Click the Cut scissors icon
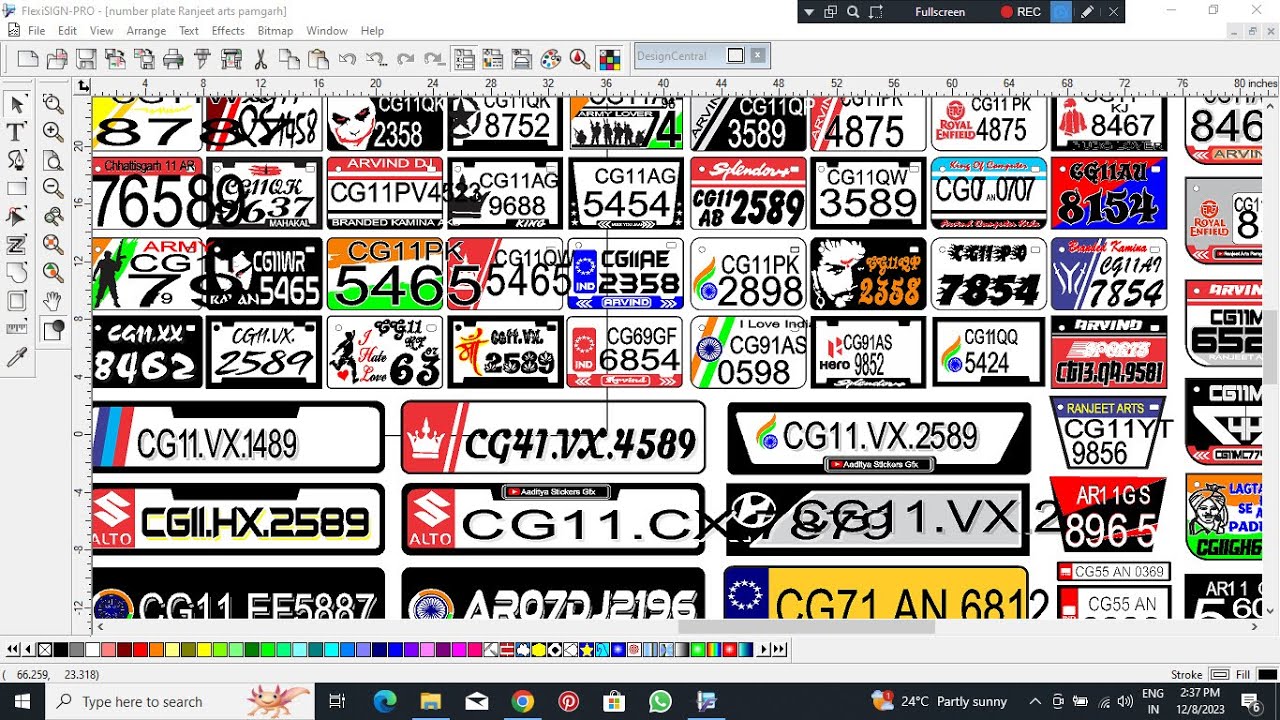The image size is (1280, 720). point(260,58)
